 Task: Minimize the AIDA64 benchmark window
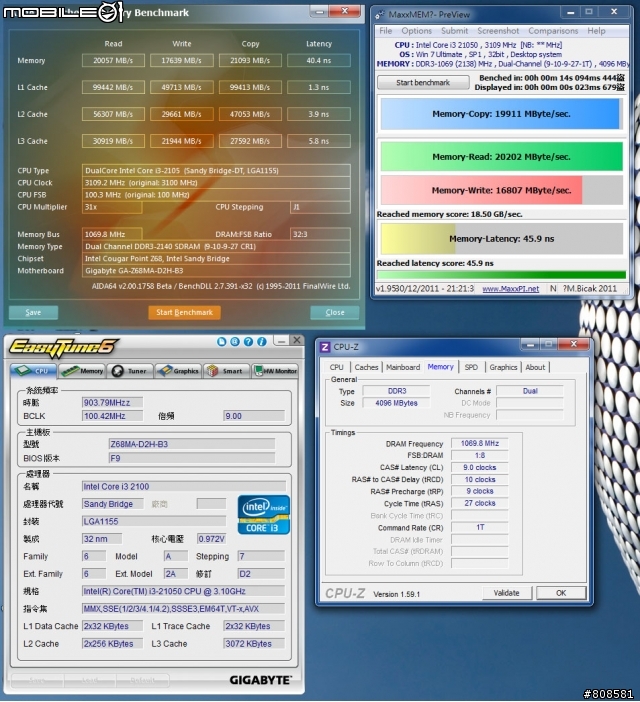click(319, 12)
